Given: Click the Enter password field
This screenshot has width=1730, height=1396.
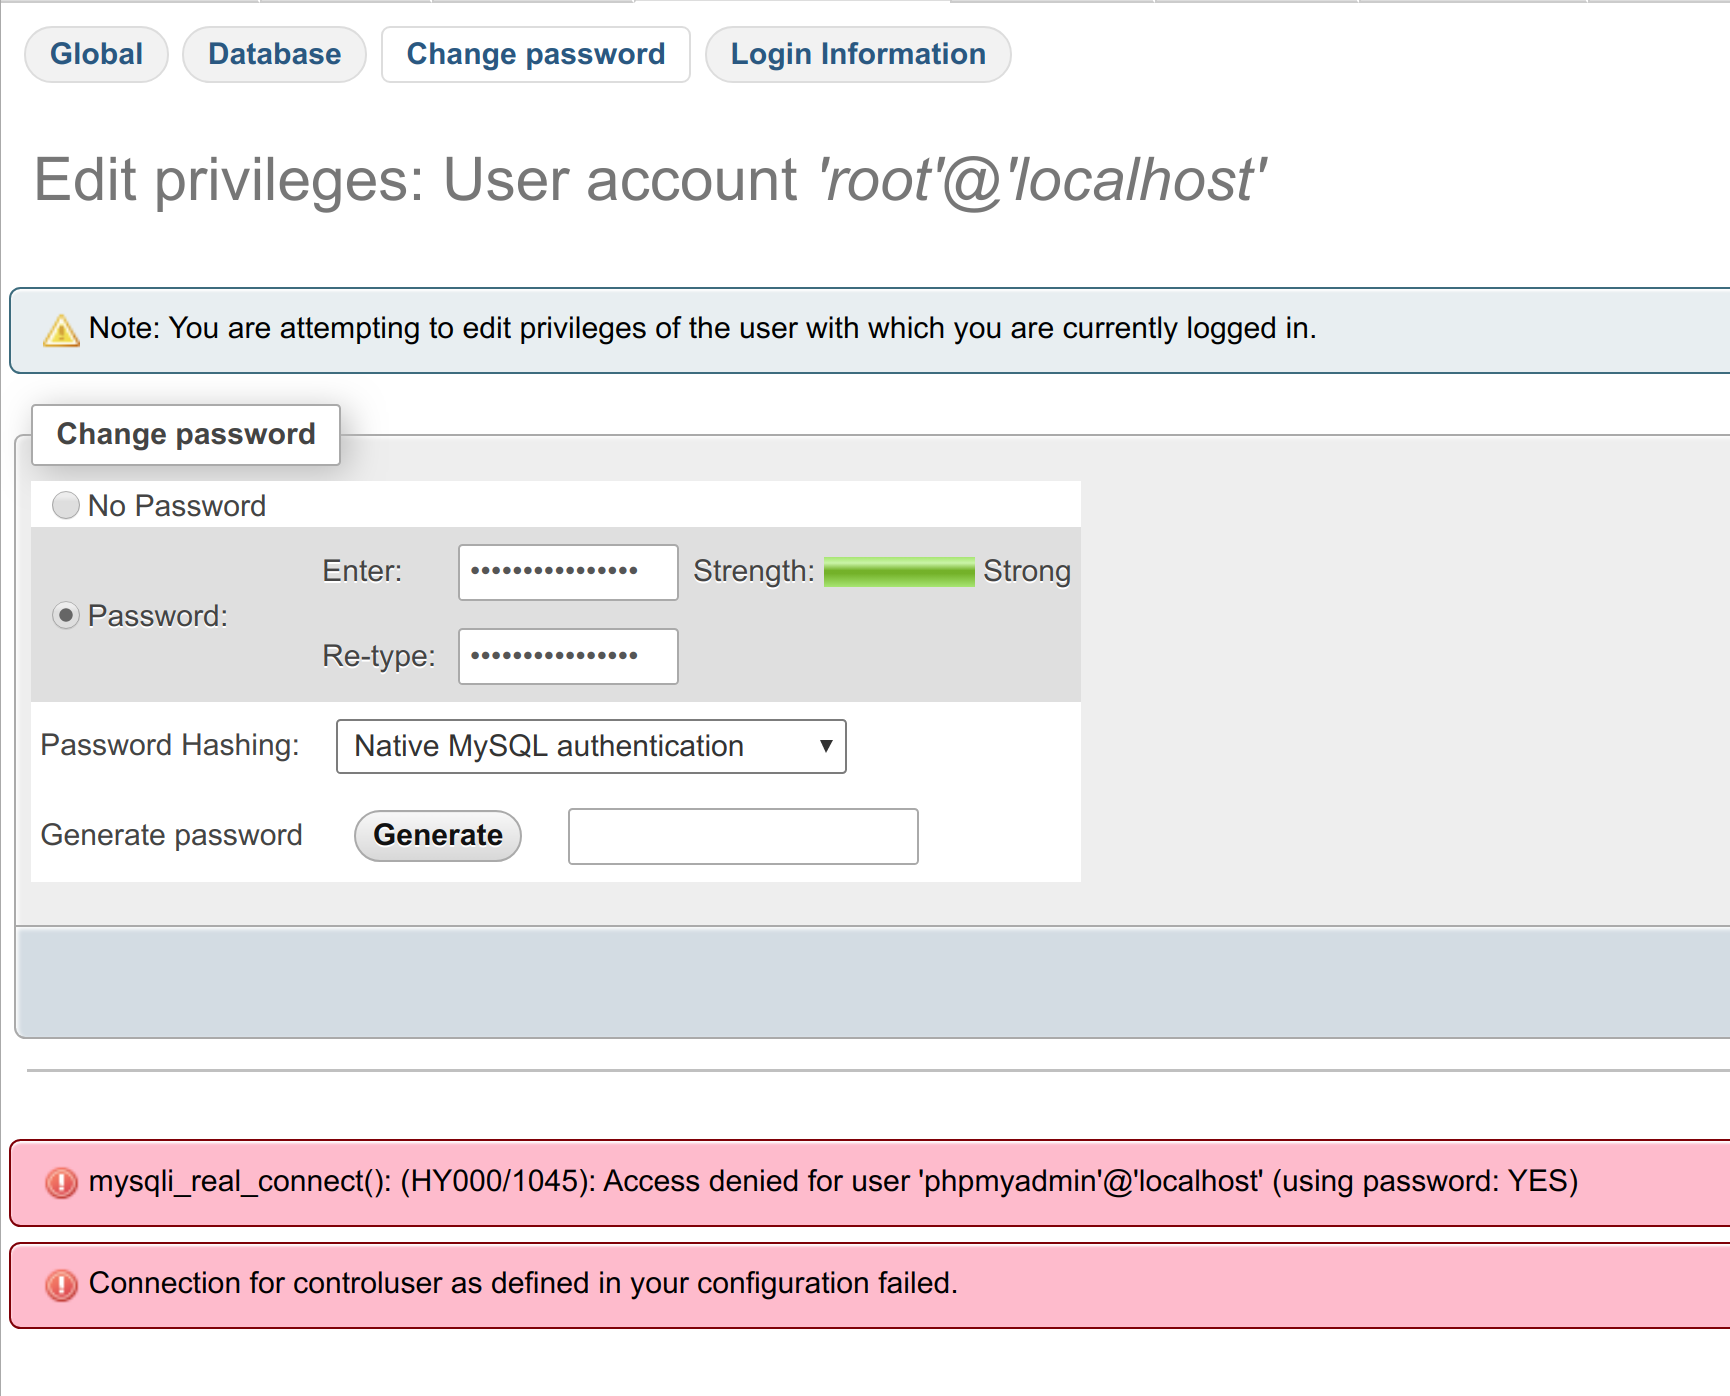Looking at the screenshot, I should tap(568, 572).
